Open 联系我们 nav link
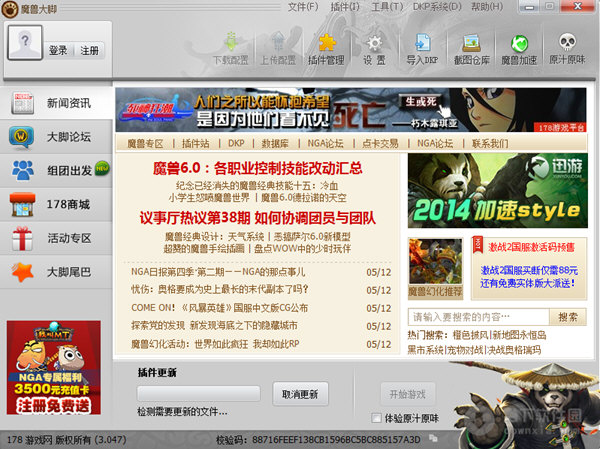The image size is (600, 449). point(490,144)
